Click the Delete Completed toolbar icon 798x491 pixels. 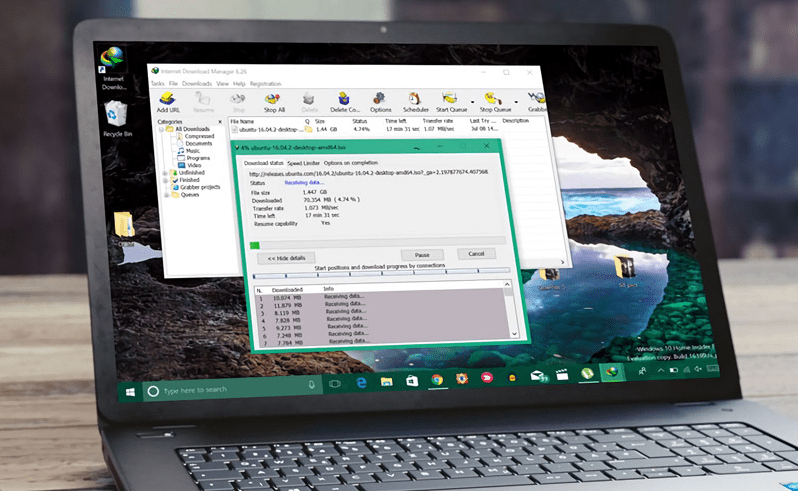tap(345, 101)
